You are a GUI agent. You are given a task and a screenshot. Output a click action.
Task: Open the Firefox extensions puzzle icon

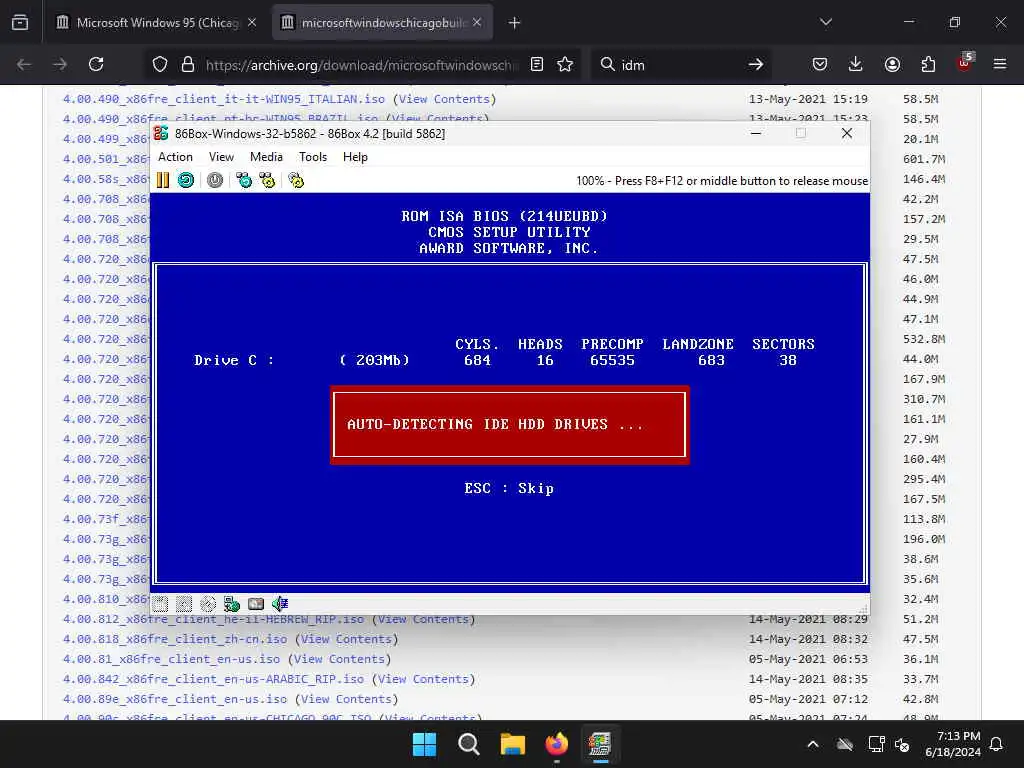[x=928, y=64]
